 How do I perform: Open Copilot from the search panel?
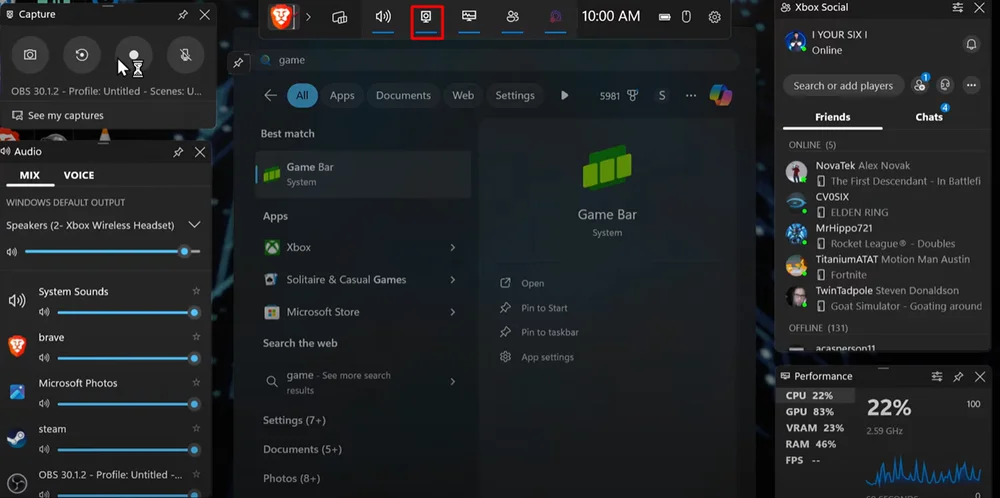pyautogui.click(x=721, y=96)
